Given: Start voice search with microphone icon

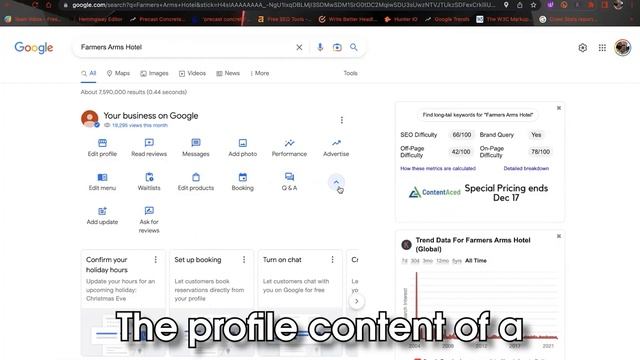Looking at the screenshot, I should coord(320,47).
